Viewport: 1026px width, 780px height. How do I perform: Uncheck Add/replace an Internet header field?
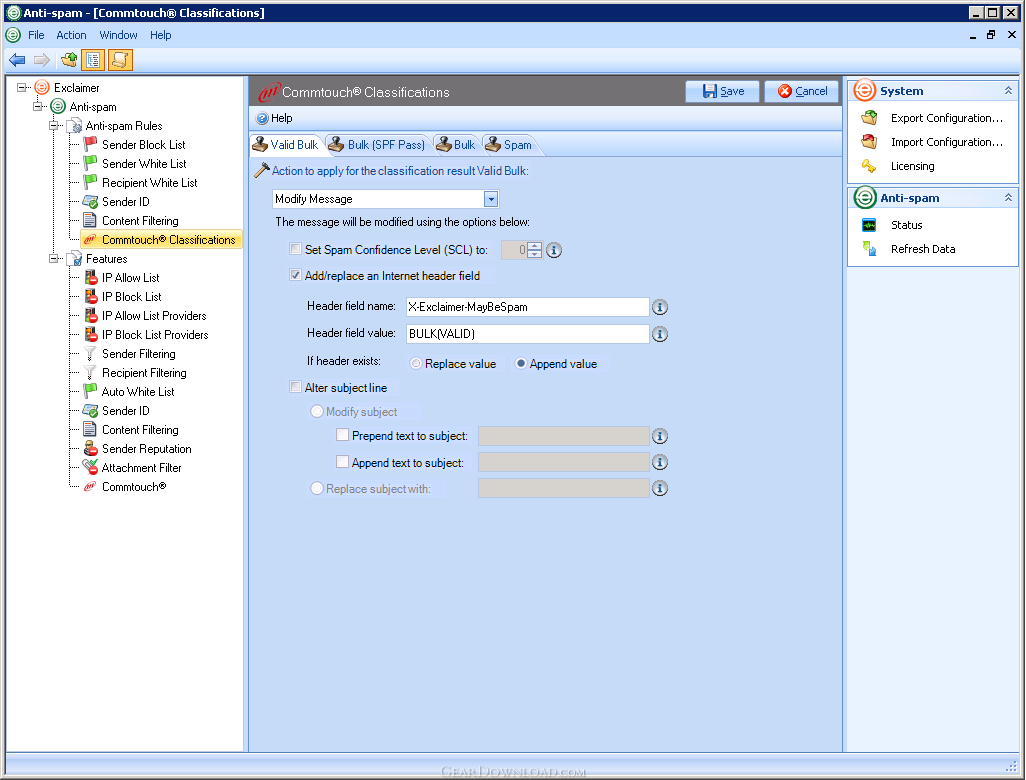296,275
